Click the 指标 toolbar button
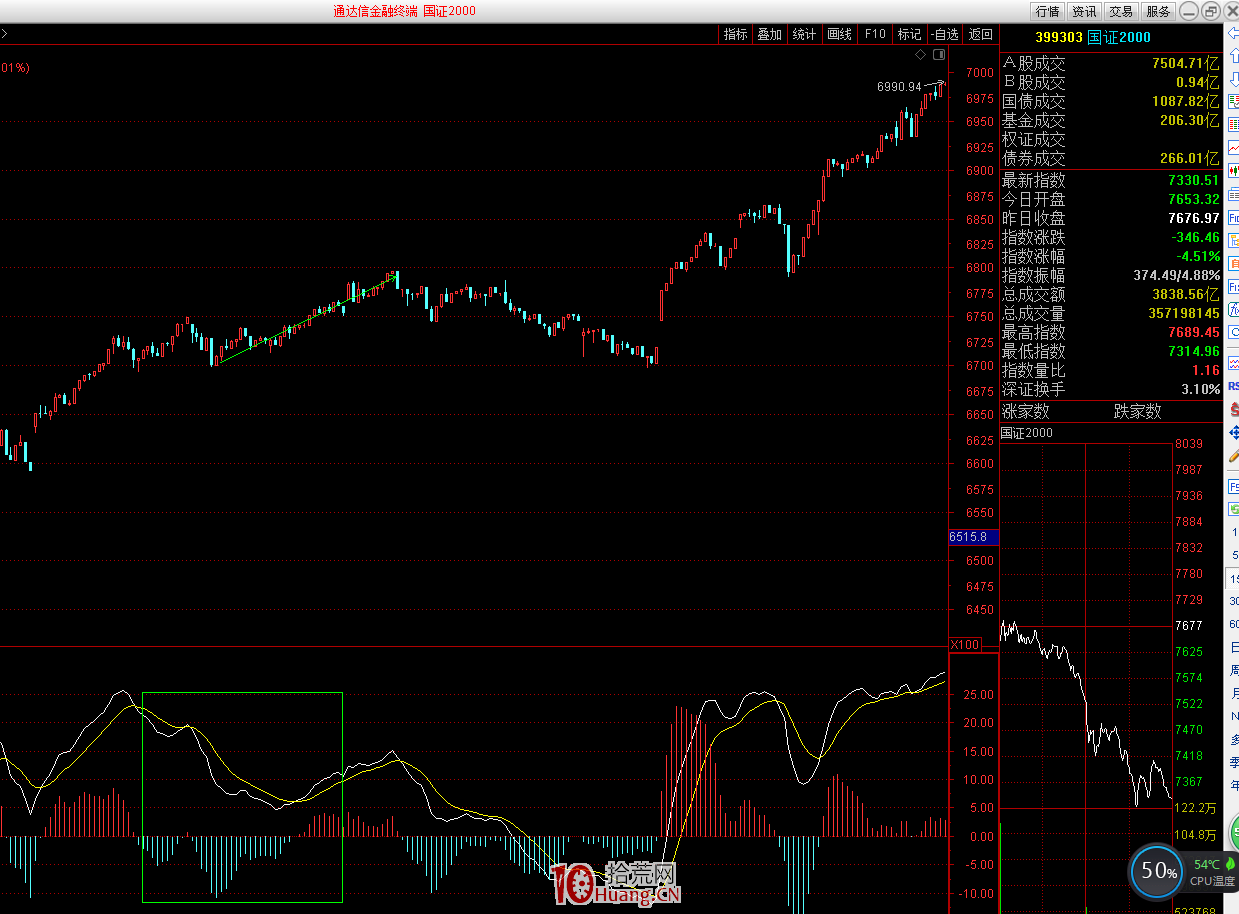 coord(735,34)
